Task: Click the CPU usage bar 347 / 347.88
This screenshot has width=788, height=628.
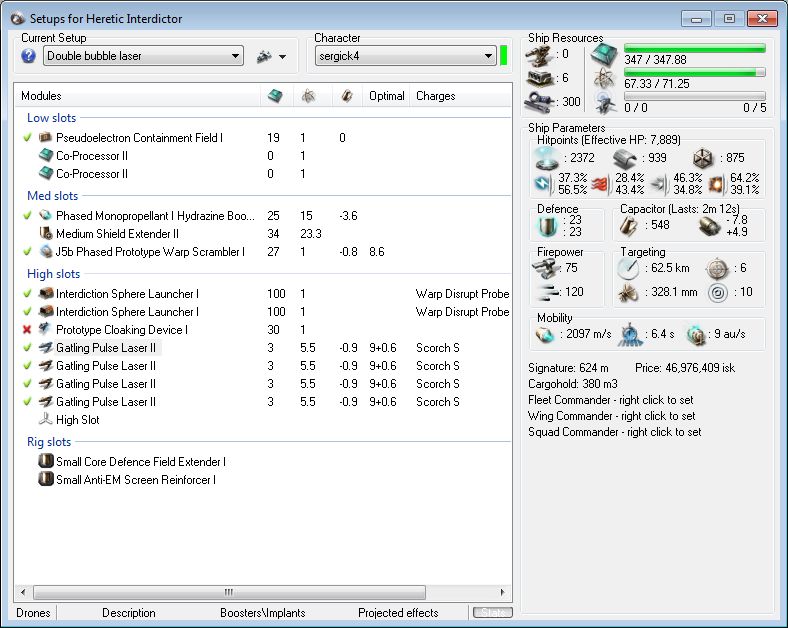Action: point(695,48)
